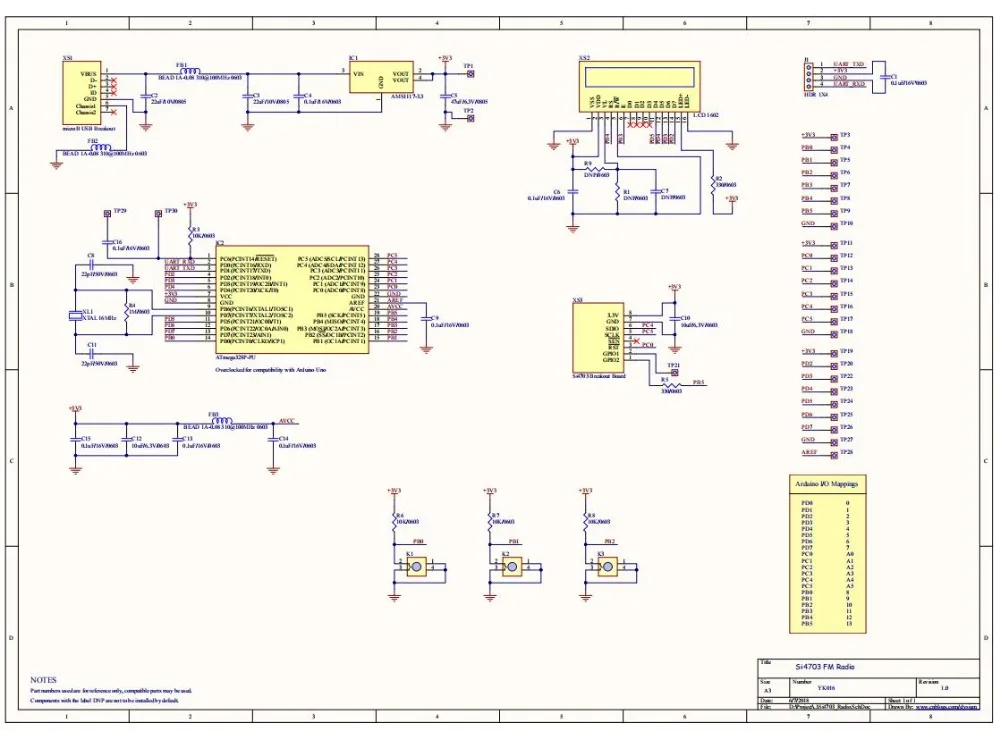
Task: Click the Si4703 FM Radio title text
Action: 825,667
